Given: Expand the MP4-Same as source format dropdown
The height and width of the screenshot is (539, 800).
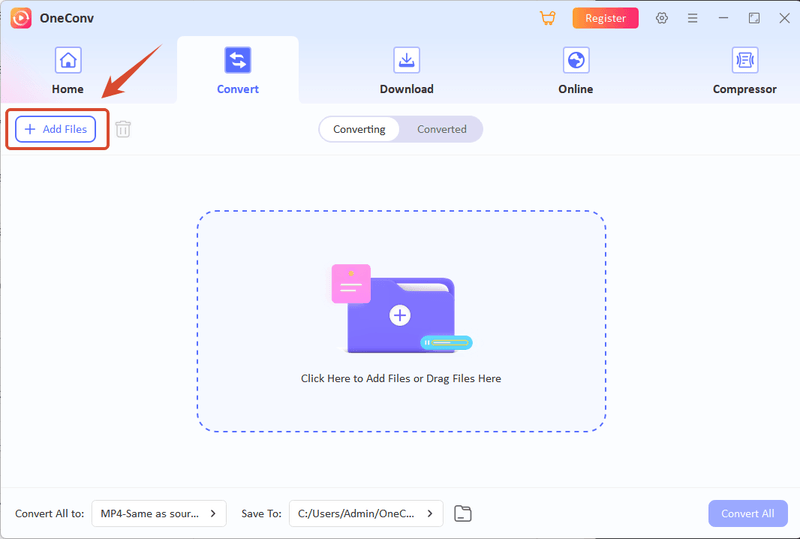Looking at the screenshot, I should tap(159, 513).
